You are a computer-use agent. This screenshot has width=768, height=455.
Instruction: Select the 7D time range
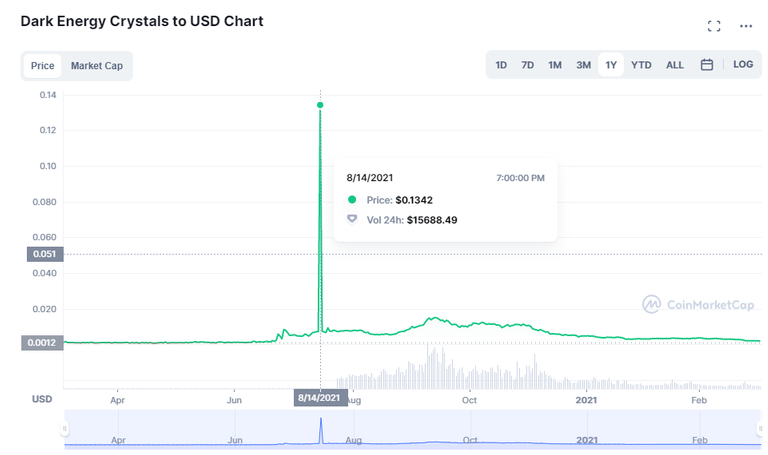(527, 65)
